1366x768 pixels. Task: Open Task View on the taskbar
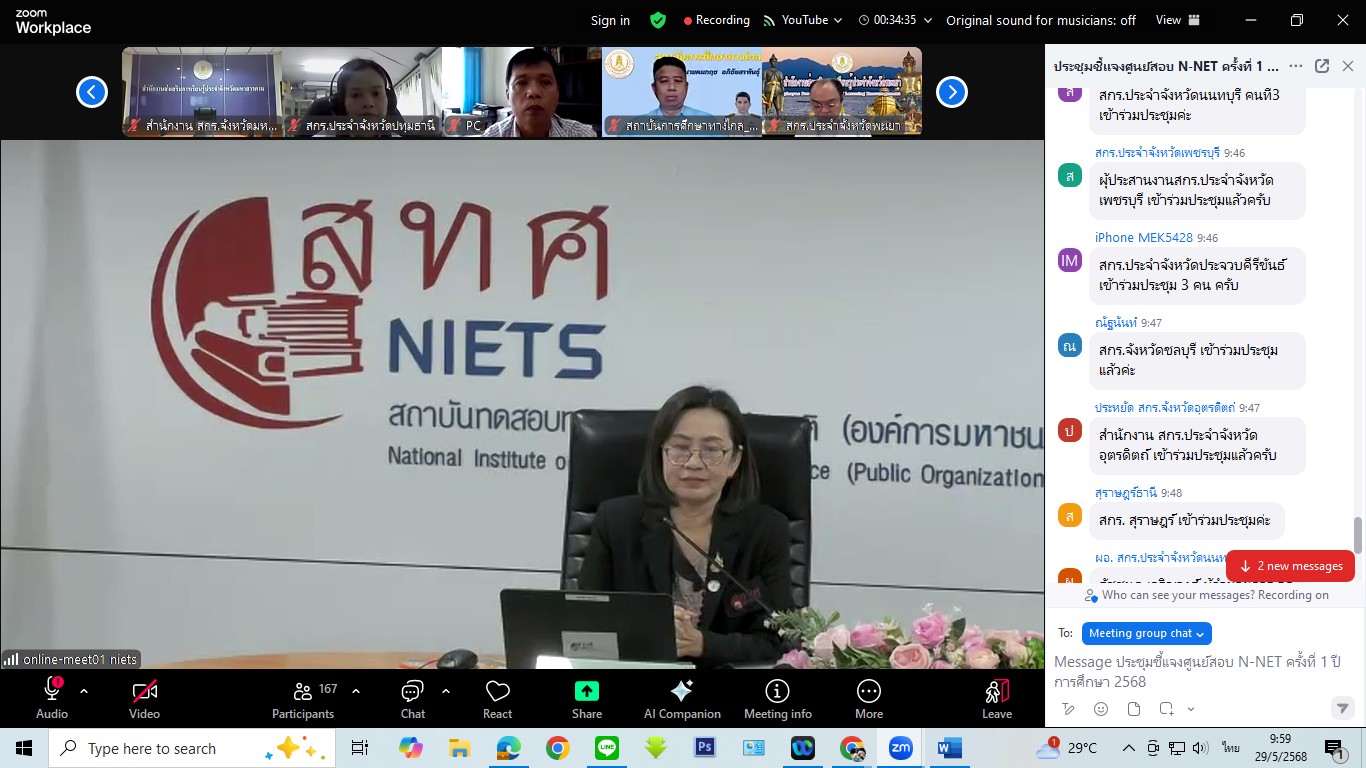(360, 748)
